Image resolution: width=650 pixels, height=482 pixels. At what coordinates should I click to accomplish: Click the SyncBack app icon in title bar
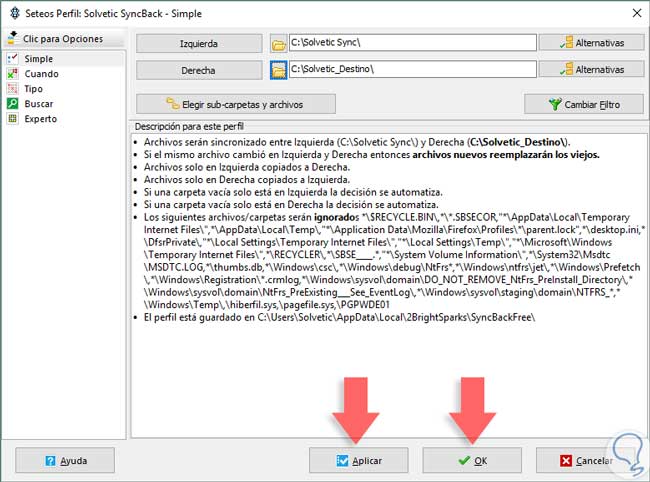pos(15,13)
